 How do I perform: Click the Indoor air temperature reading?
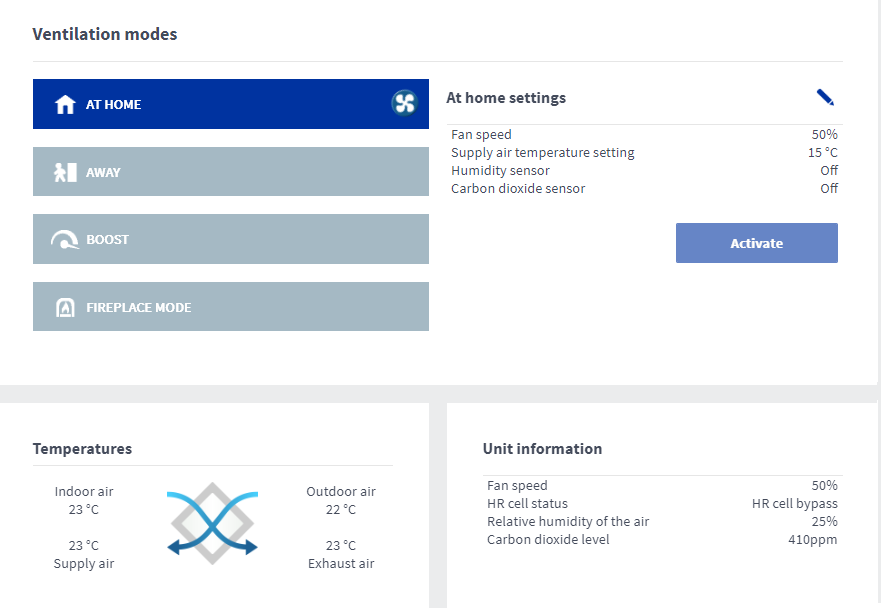coord(84,510)
